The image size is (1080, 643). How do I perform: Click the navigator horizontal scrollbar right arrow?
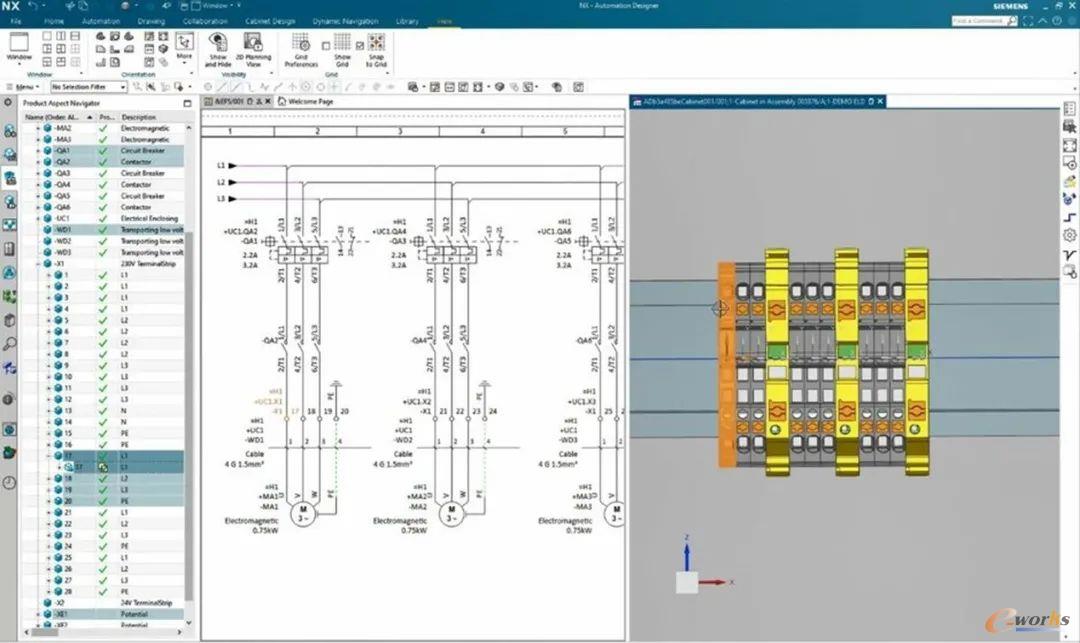click(x=180, y=631)
